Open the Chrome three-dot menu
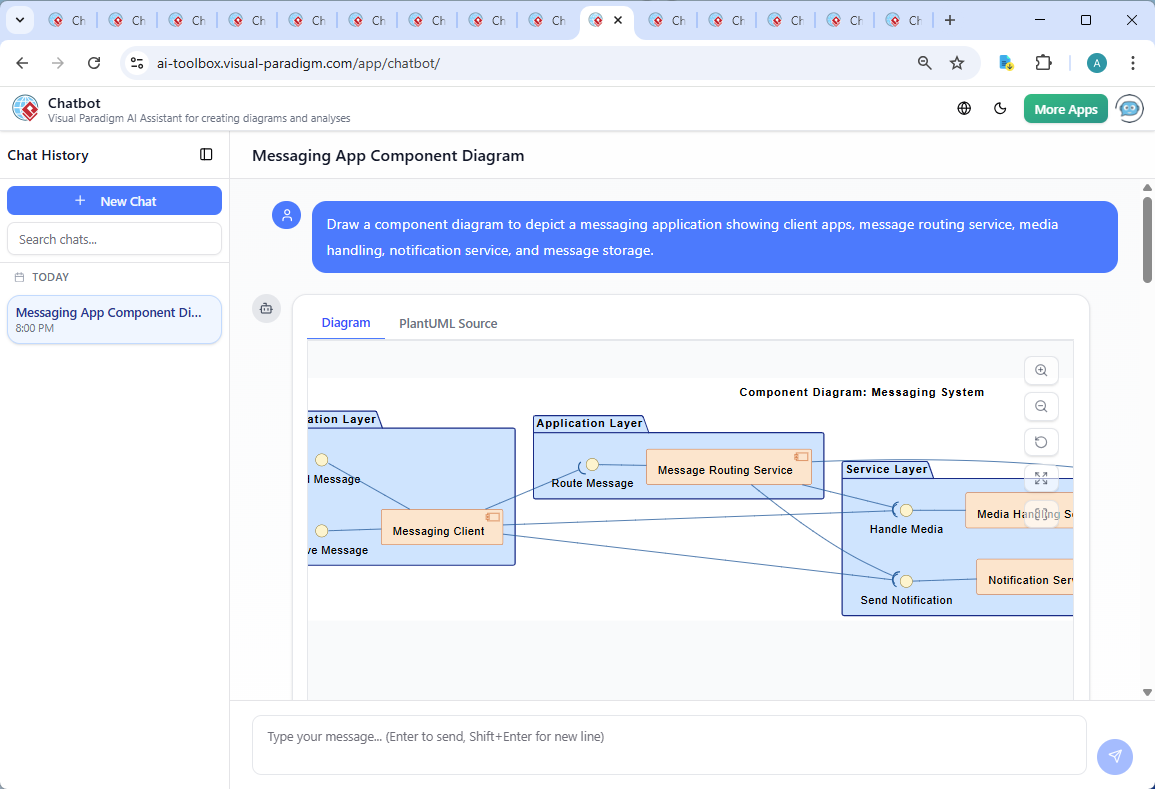The image size is (1155, 789). coord(1133,62)
